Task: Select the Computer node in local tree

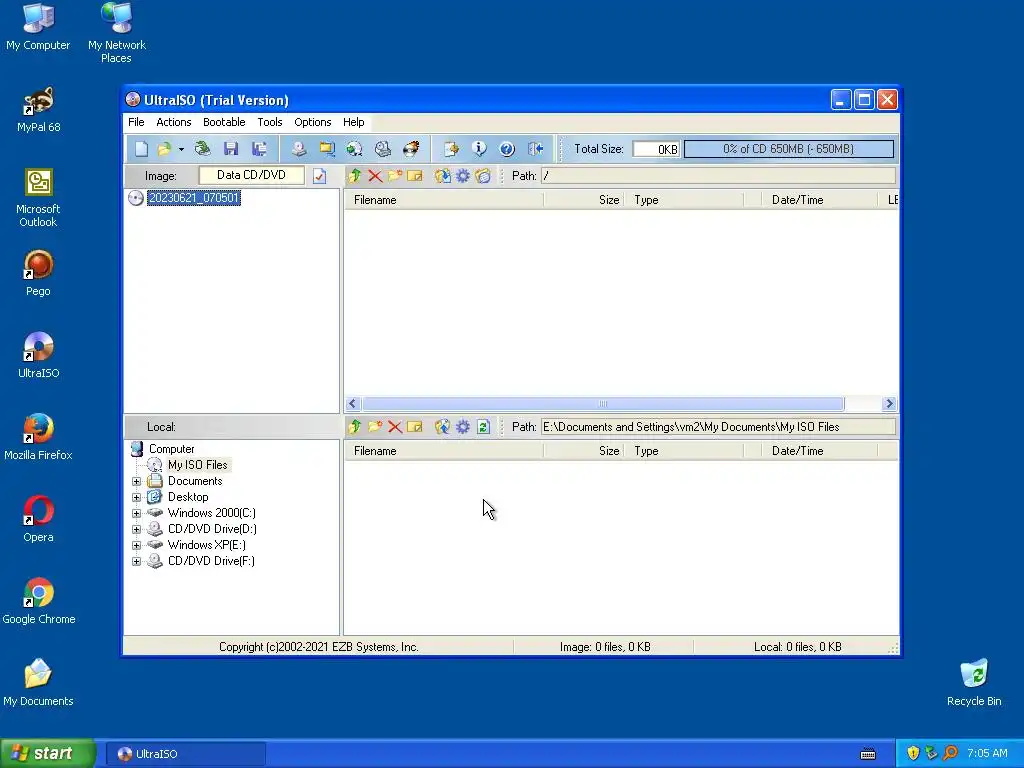Action: click(172, 449)
